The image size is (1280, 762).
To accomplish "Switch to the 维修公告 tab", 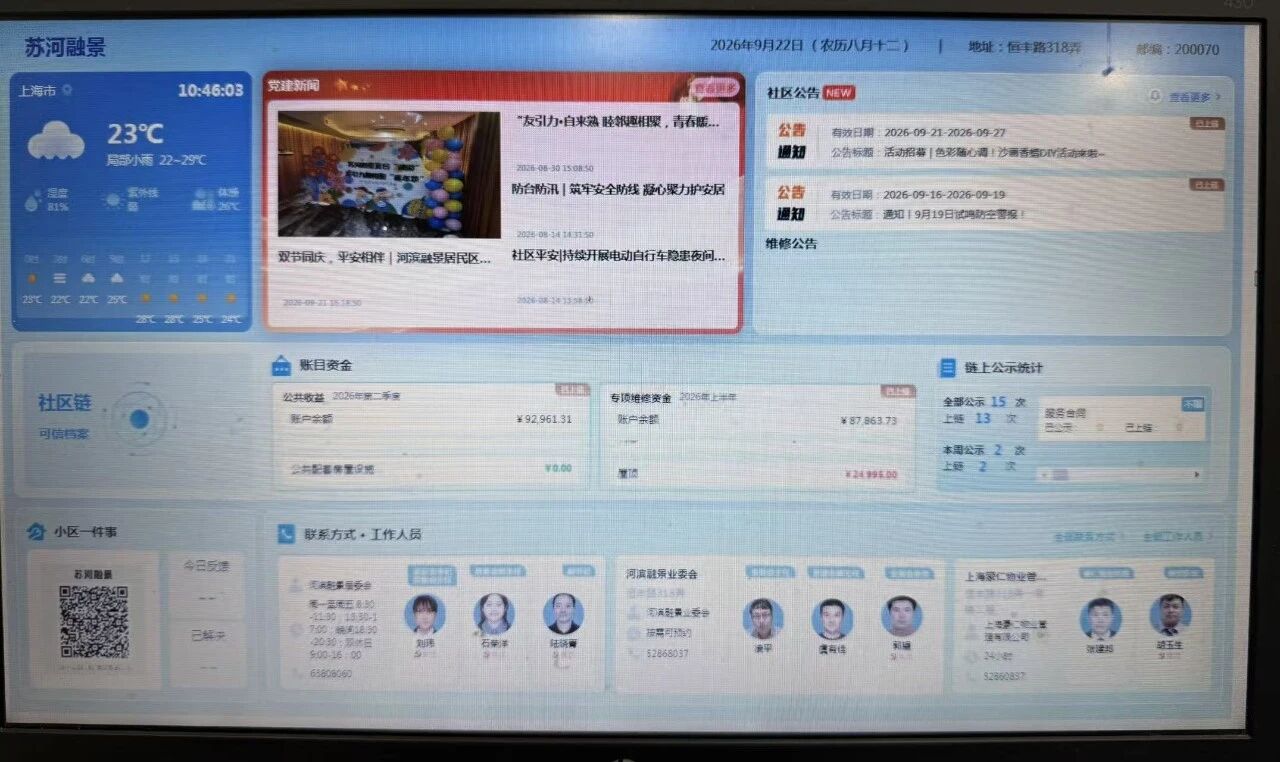I will [x=792, y=243].
